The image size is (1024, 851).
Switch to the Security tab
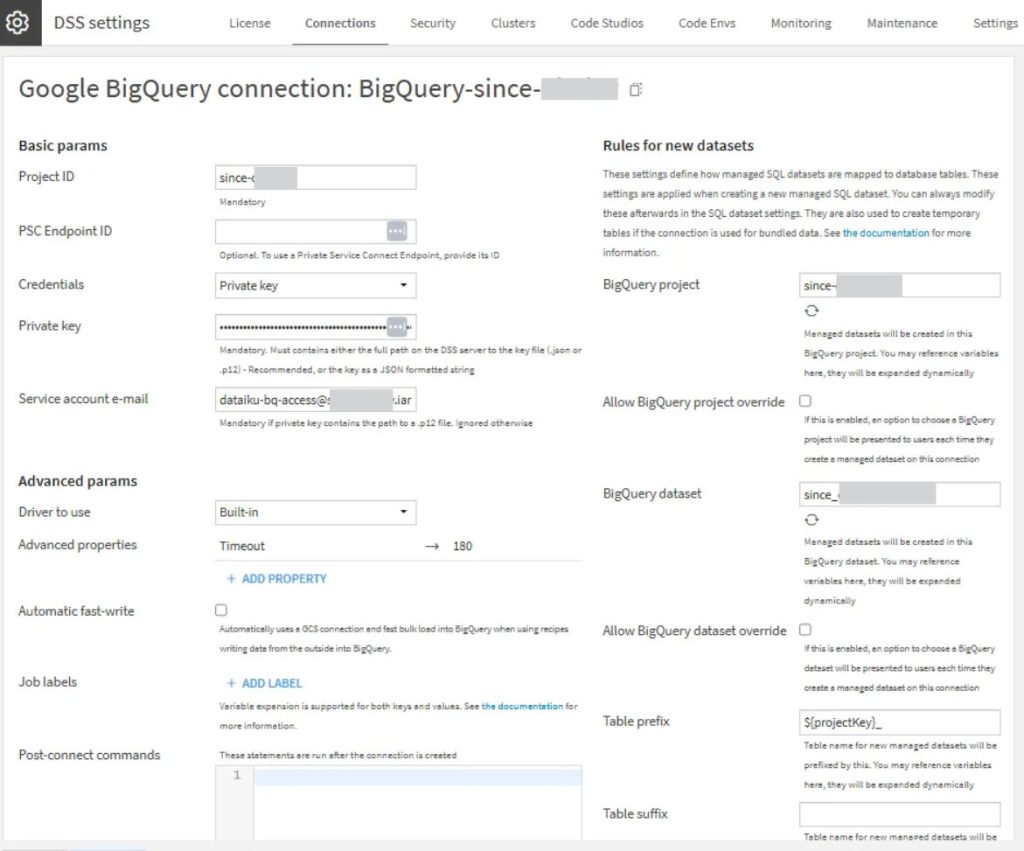tap(432, 23)
